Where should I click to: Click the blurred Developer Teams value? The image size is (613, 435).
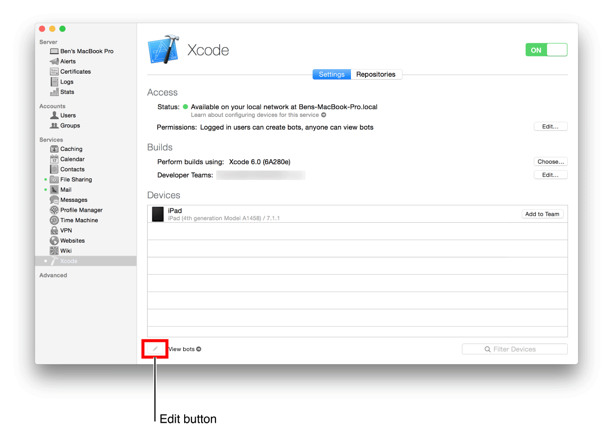coord(261,175)
